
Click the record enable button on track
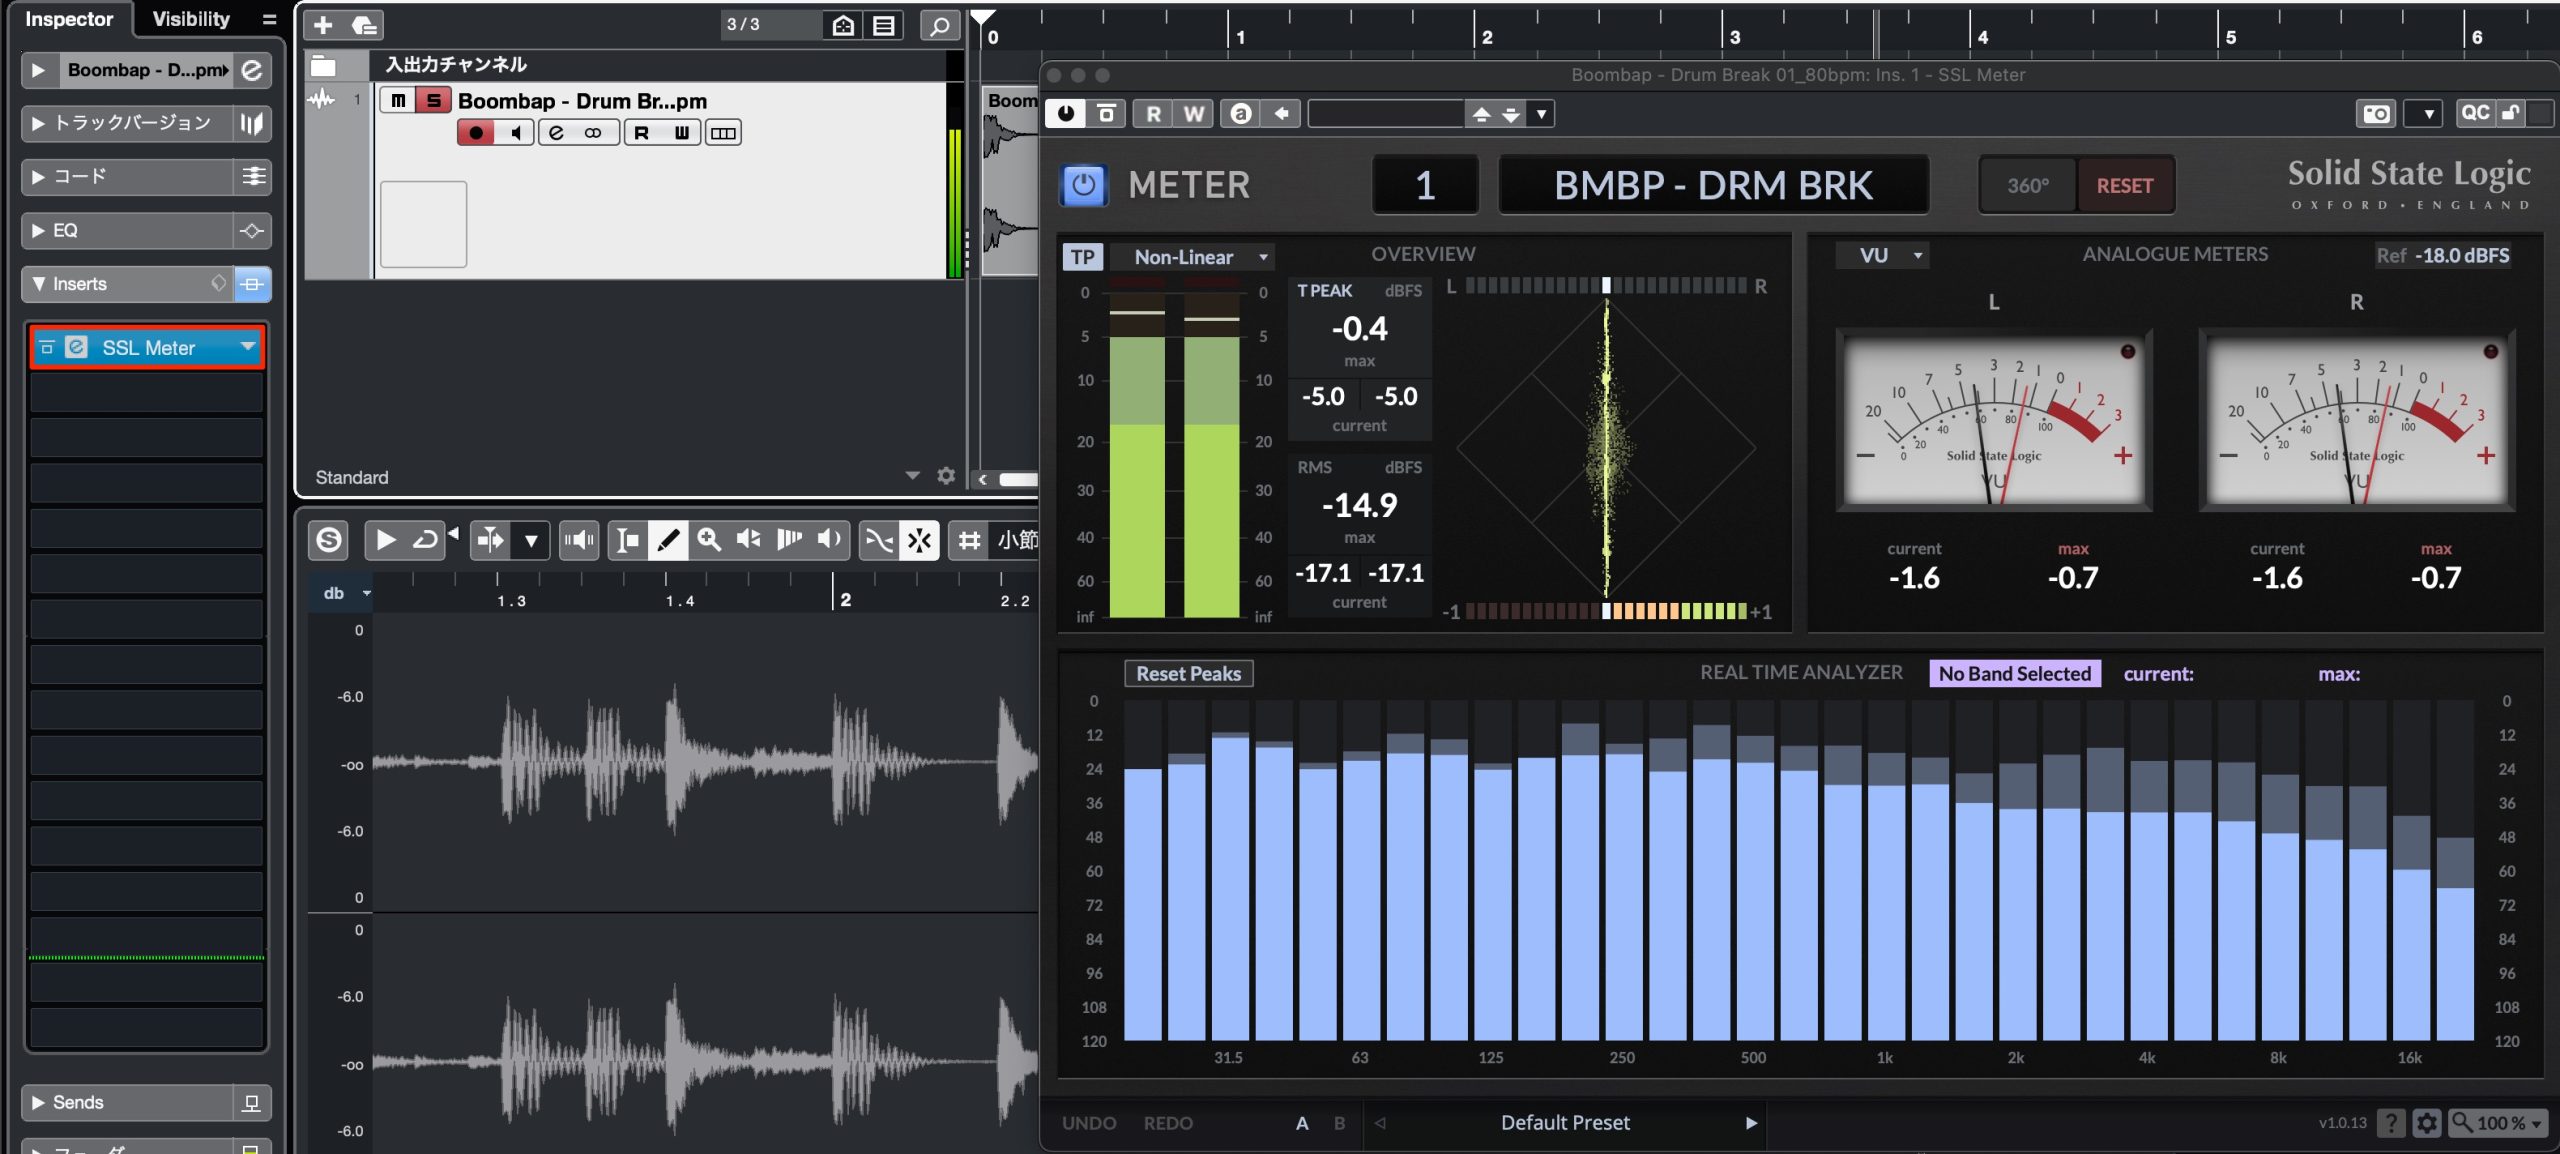pos(476,133)
